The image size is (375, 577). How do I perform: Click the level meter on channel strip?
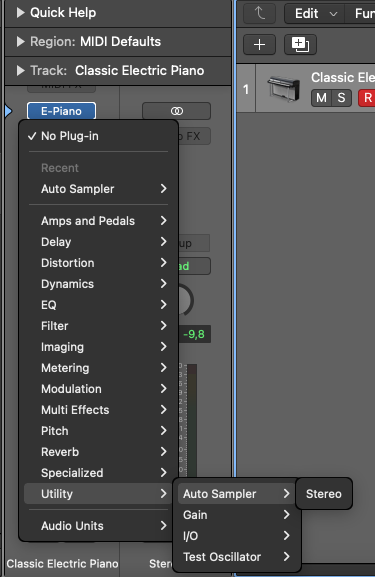[192, 420]
